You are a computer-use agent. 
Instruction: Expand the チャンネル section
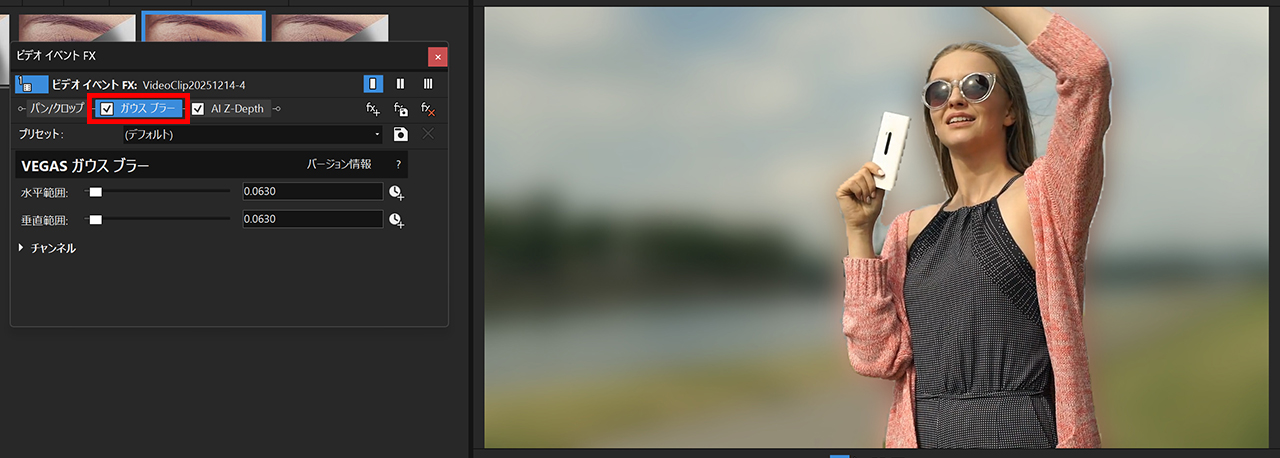click(x=23, y=248)
